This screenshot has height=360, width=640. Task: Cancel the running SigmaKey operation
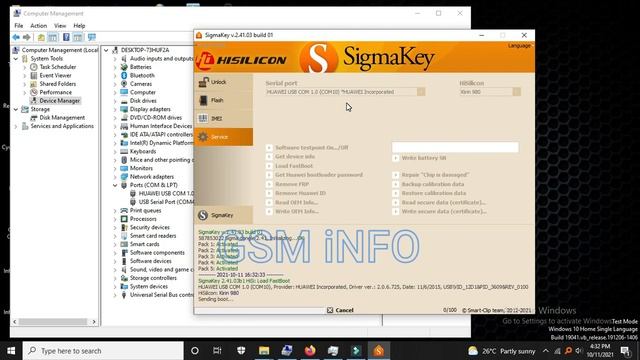340,310
